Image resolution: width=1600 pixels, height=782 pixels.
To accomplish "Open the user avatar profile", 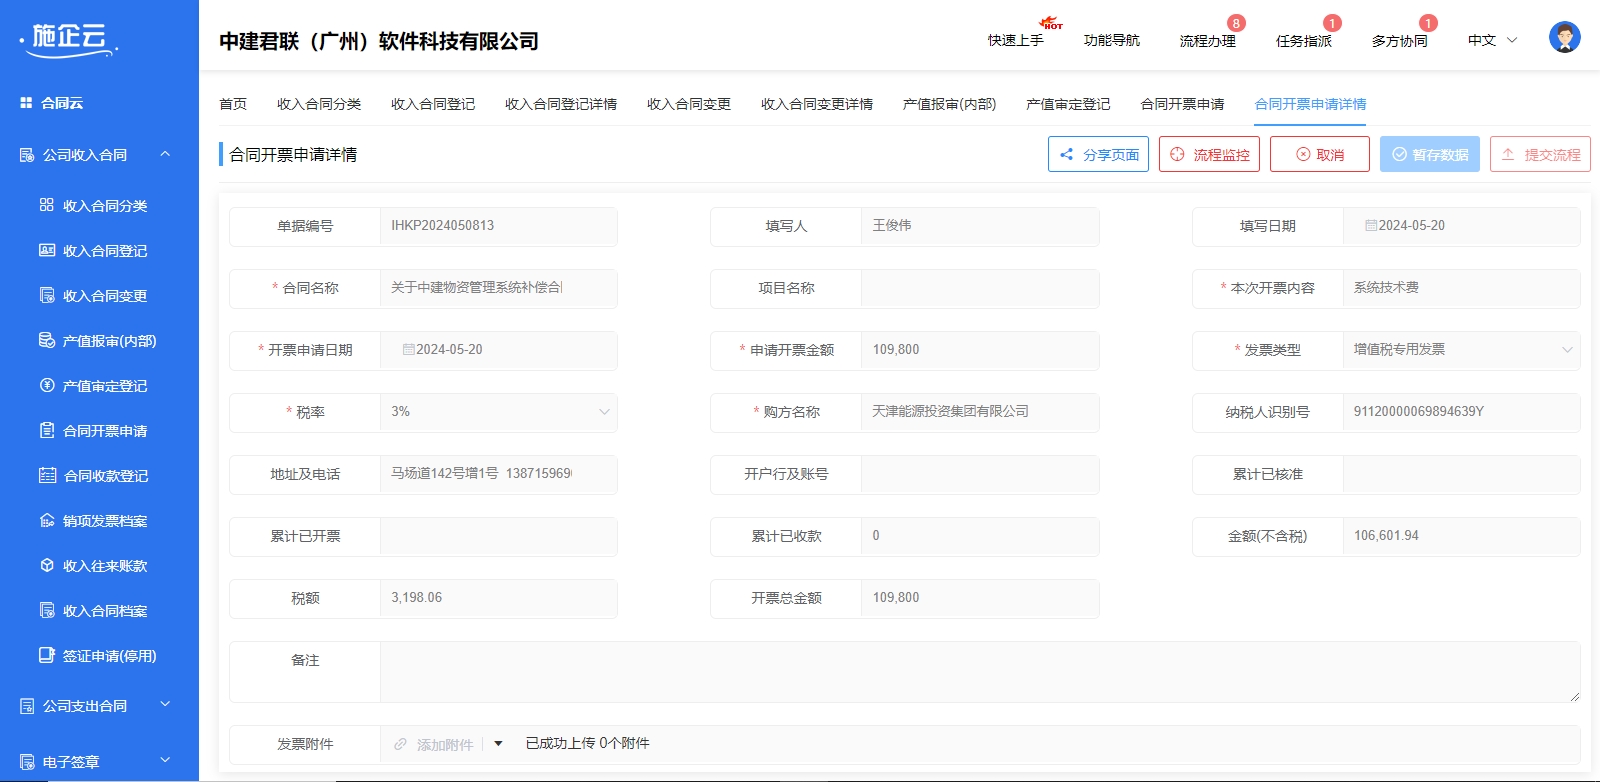I will tap(1565, 37).
